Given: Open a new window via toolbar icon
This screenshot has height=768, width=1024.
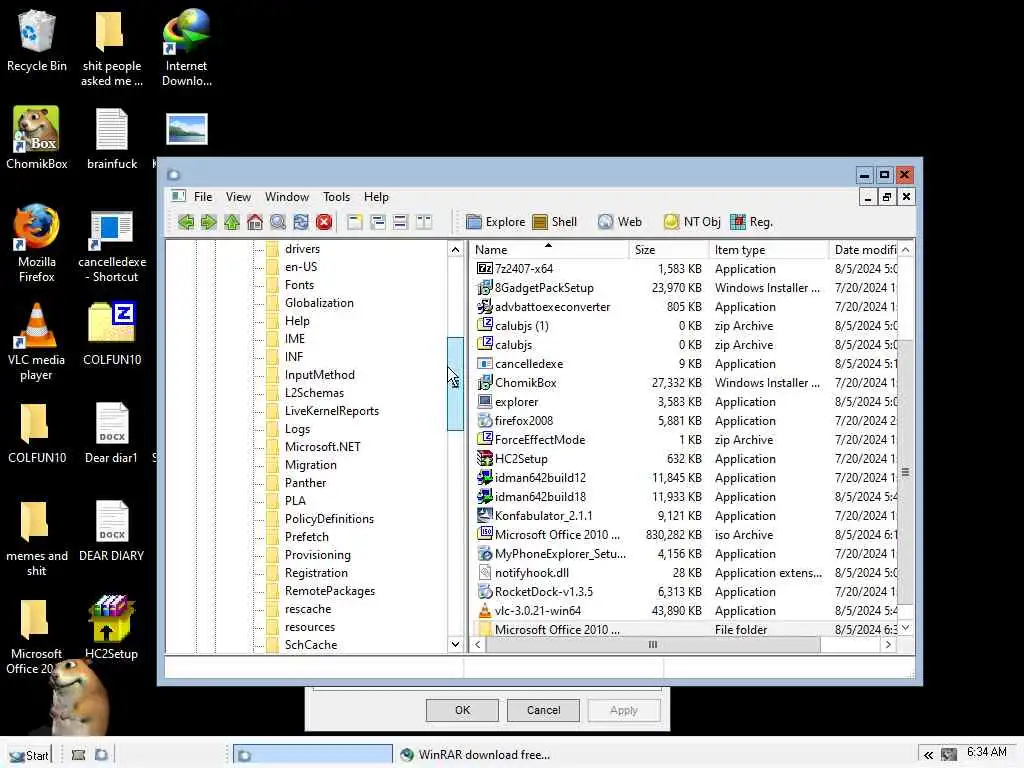Looking at the screenshot, I should tap(355, 222).
